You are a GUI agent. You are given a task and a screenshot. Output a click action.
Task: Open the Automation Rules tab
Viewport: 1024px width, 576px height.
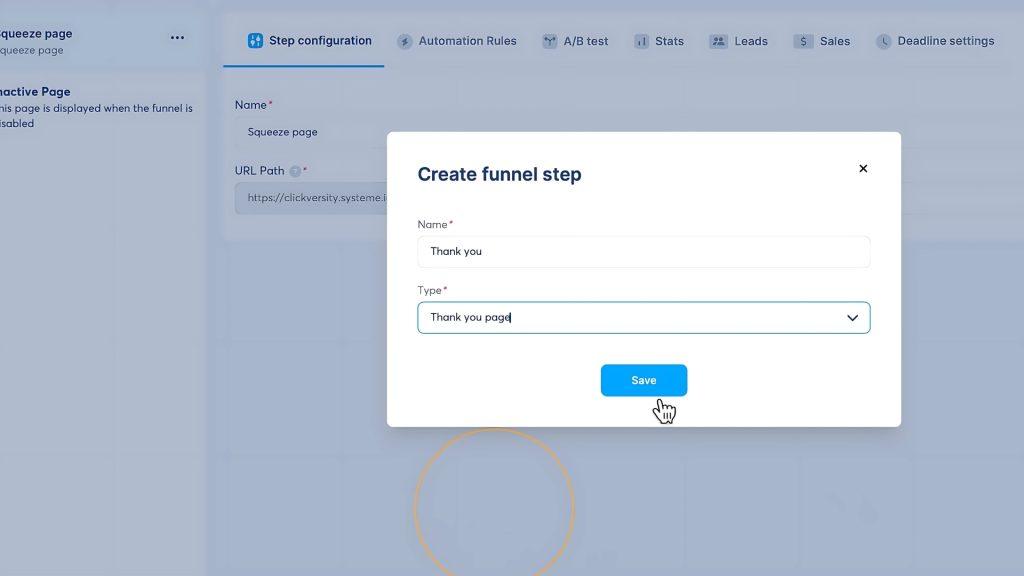(456, 41)
